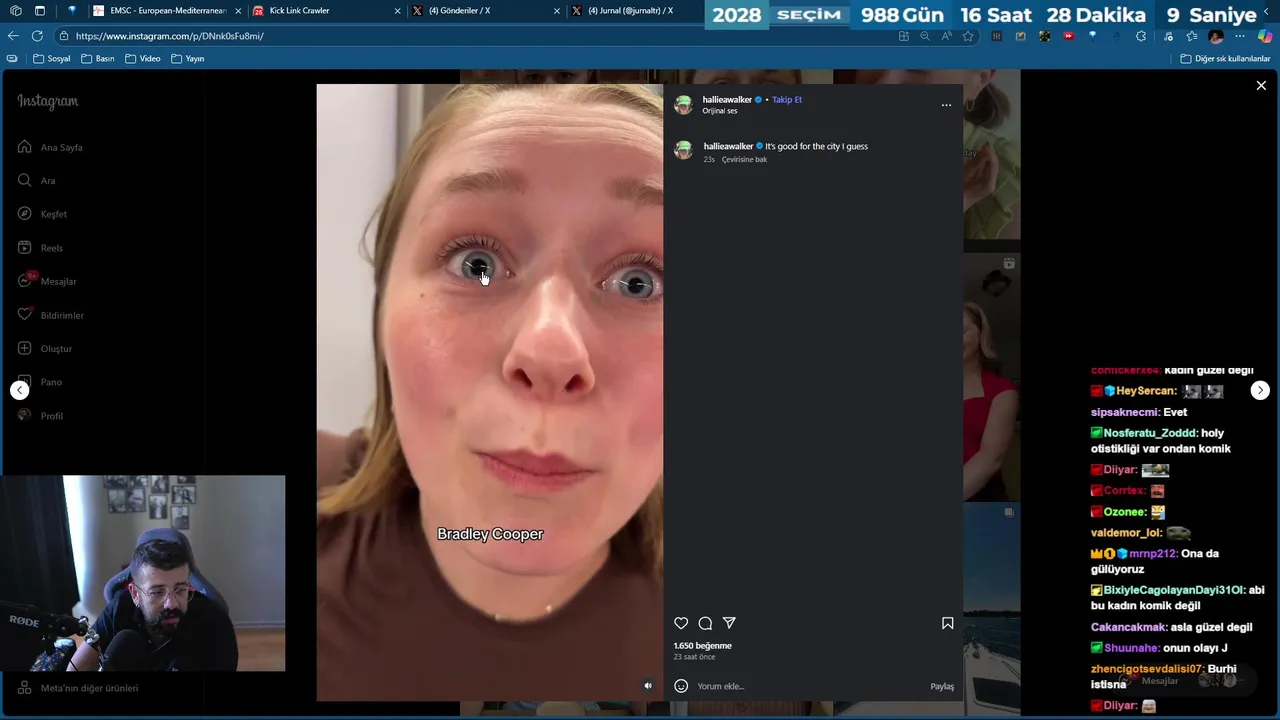This screenshot has height=720, width=1280.
Task: Share the post via paper-plane icon
Action: point(729,623)
